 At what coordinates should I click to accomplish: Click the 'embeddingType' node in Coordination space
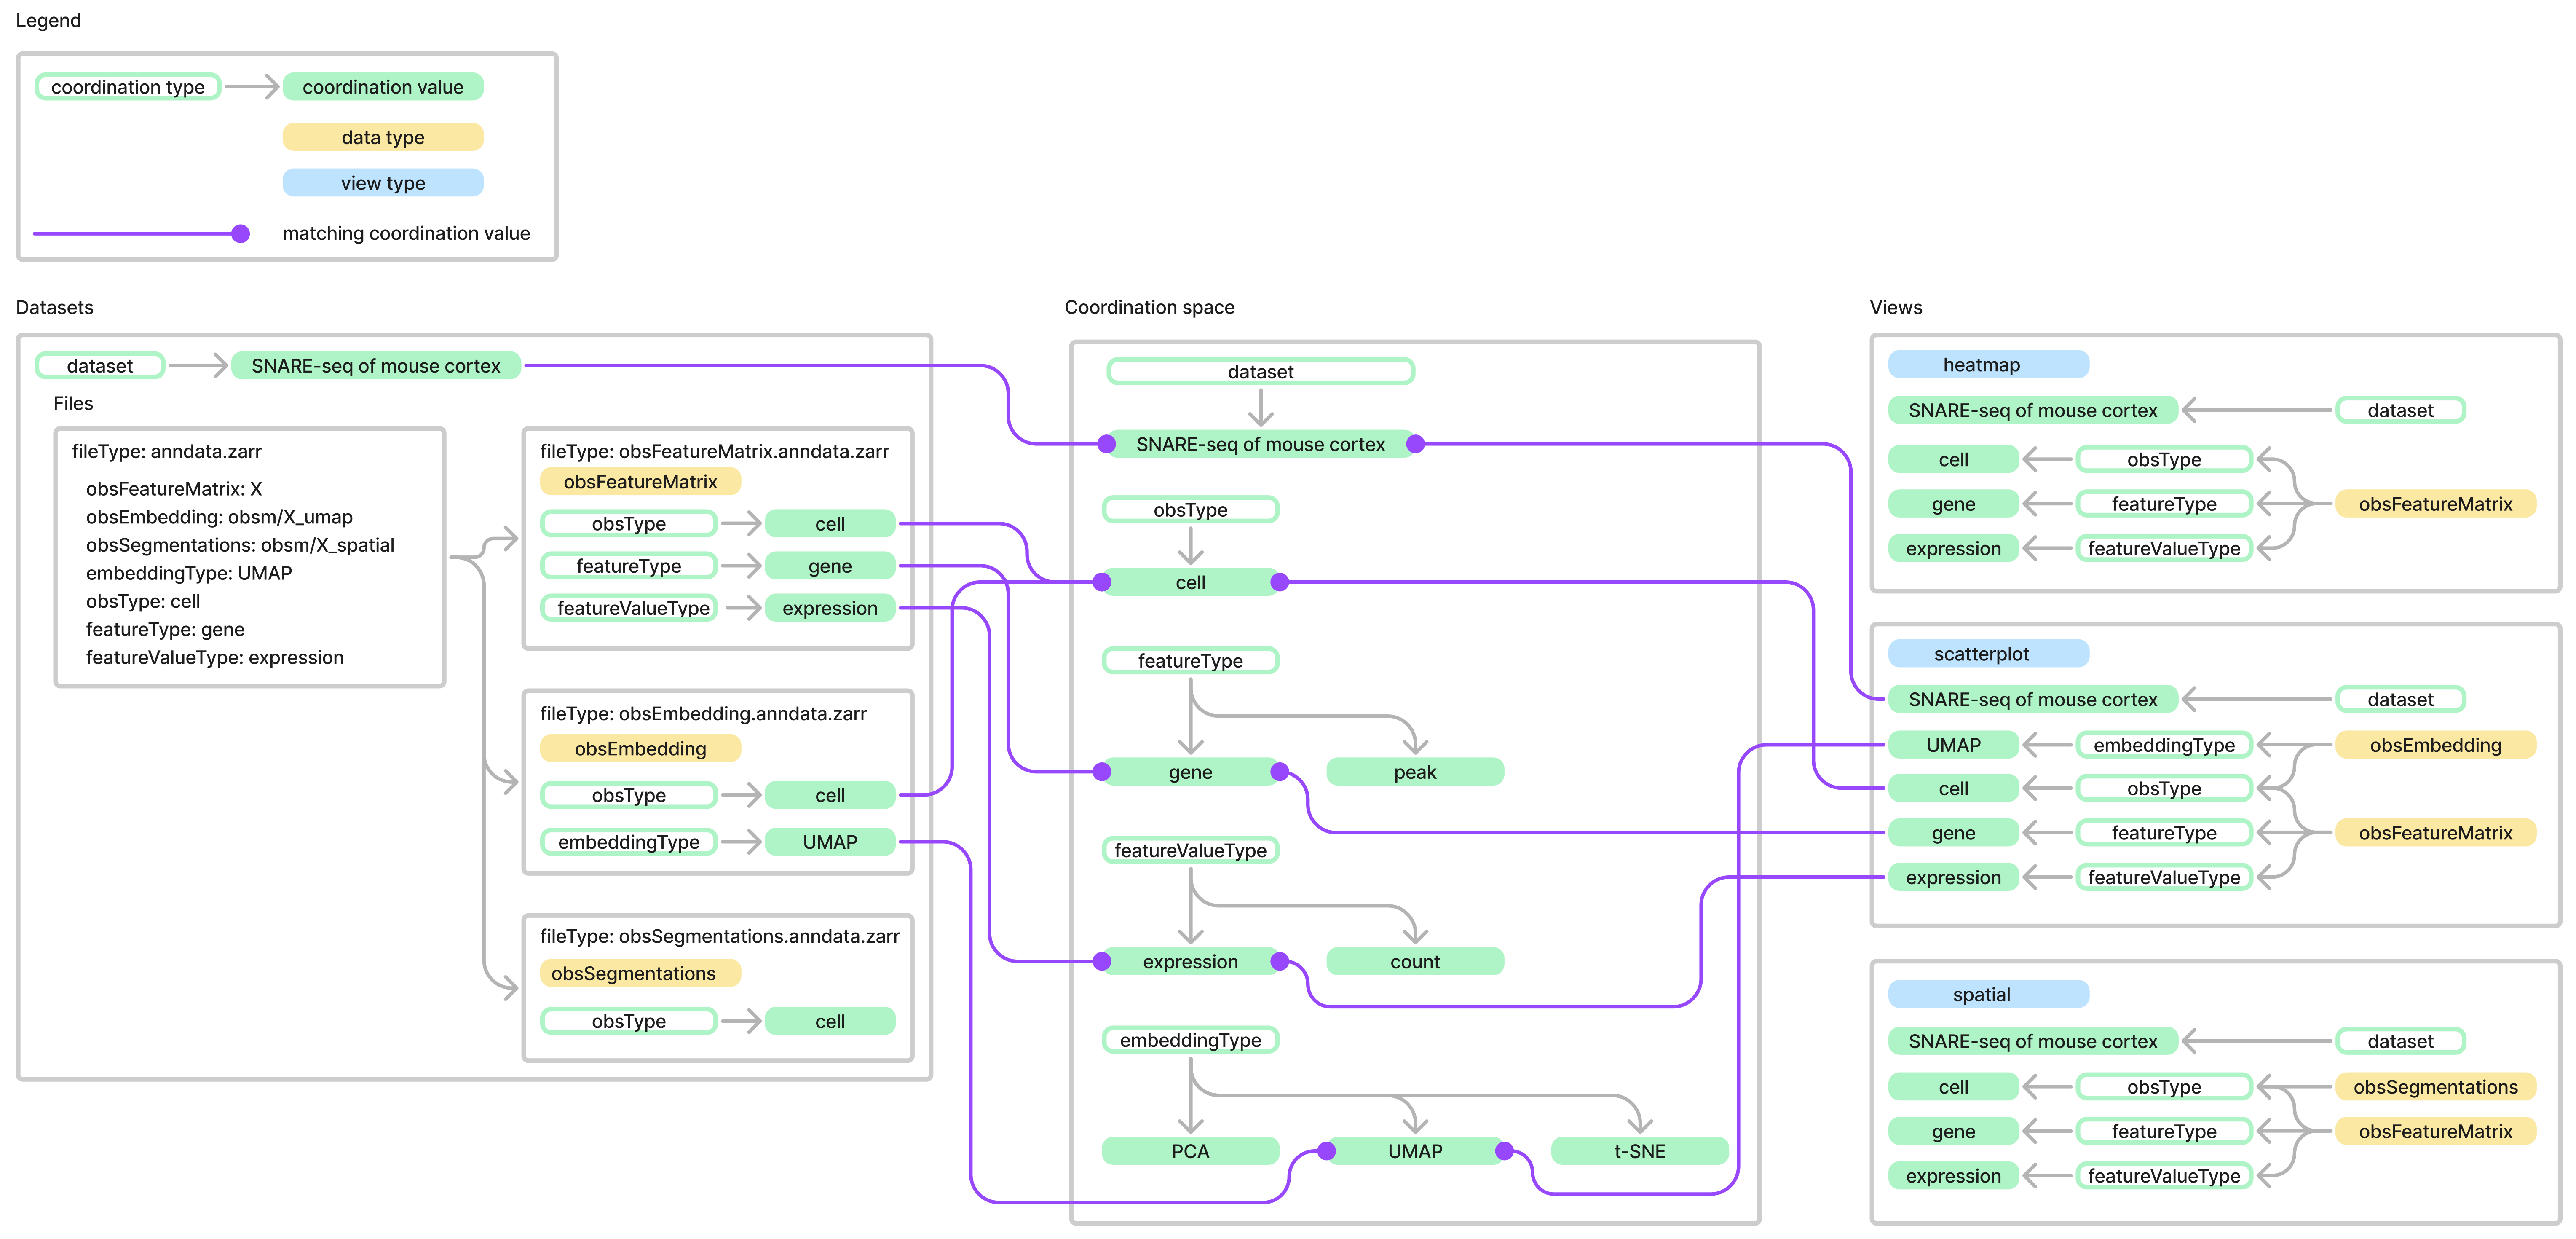coord(1190,1040)
